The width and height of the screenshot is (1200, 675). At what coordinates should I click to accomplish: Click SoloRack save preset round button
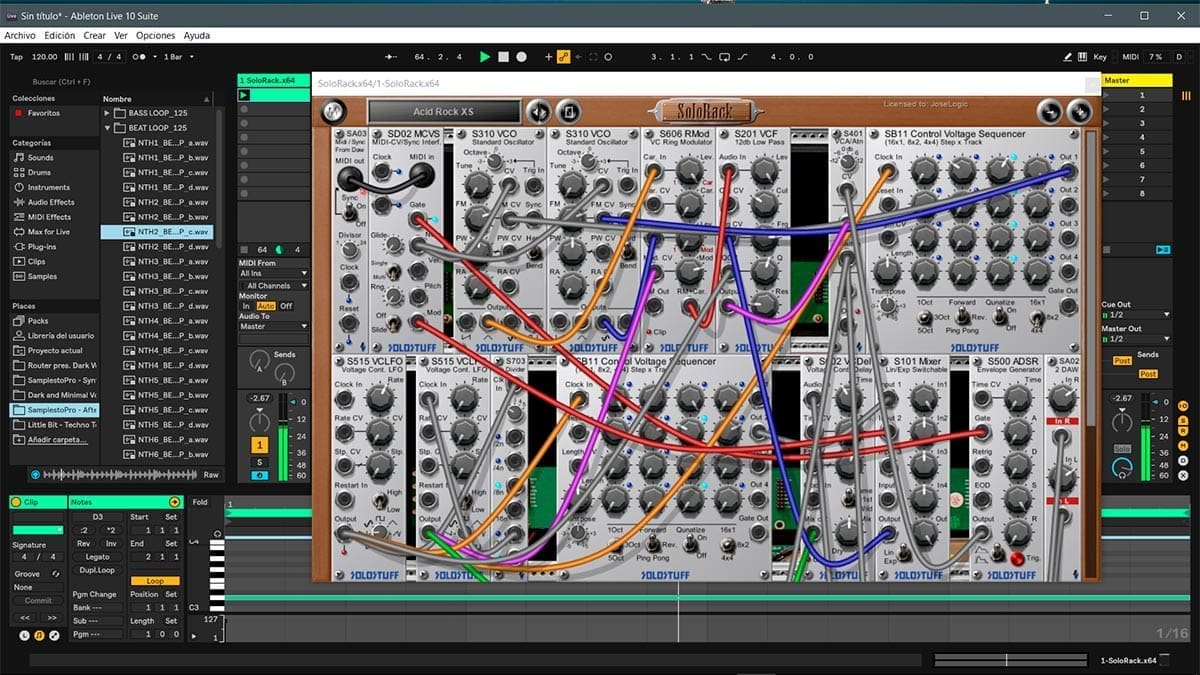pyautogui.click(x=567, y=112)
